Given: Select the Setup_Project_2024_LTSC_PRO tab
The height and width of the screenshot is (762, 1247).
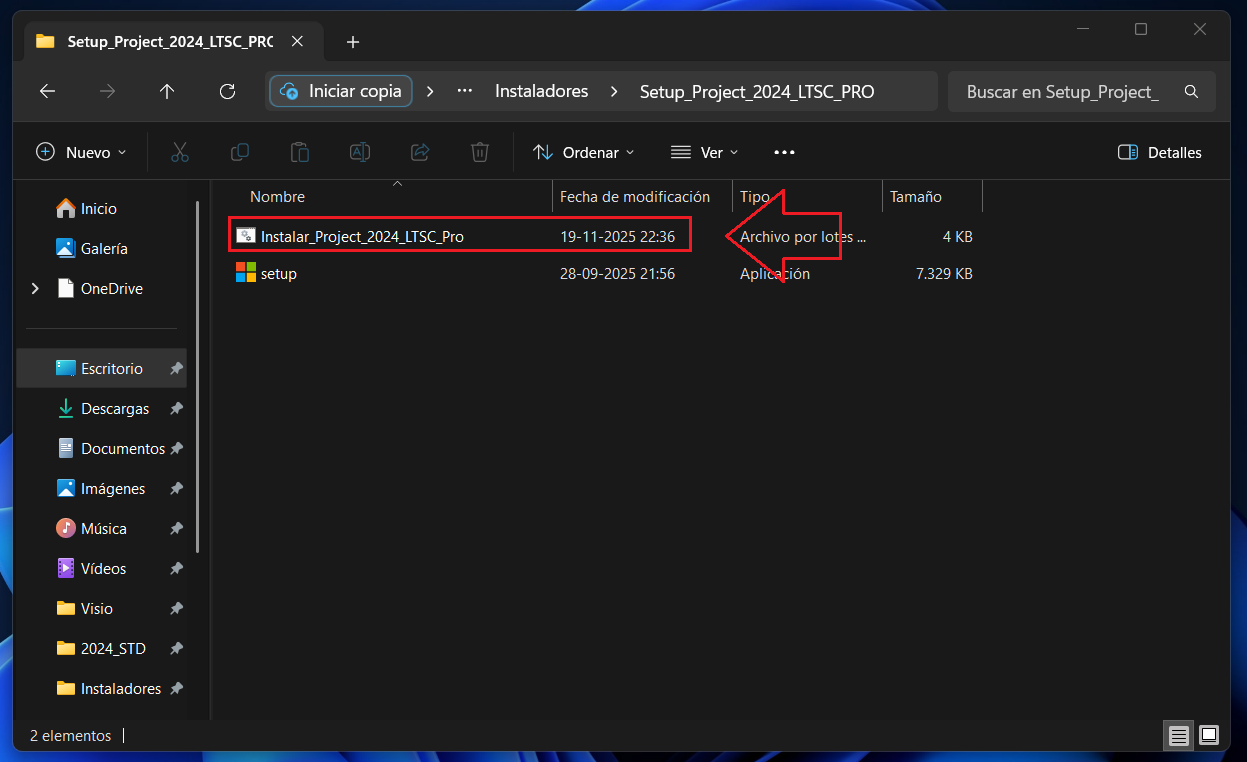Looking at the screenshot, I should point(172,41).
